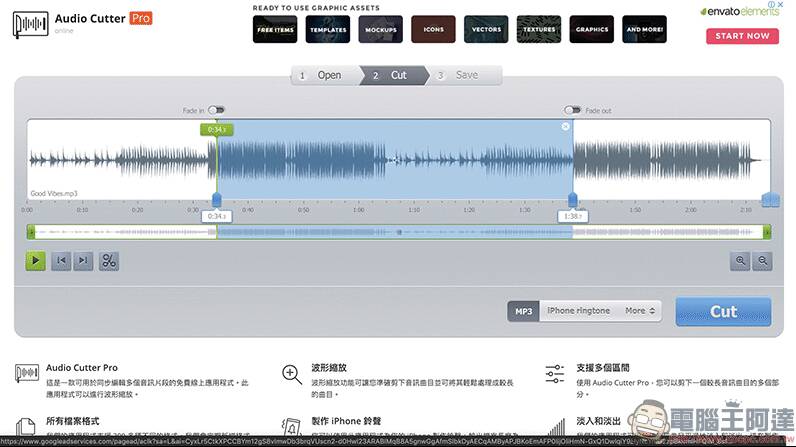796x447 pixels.
Task: Click the green 0:34 playhead label
Action: tap(217, 130)
